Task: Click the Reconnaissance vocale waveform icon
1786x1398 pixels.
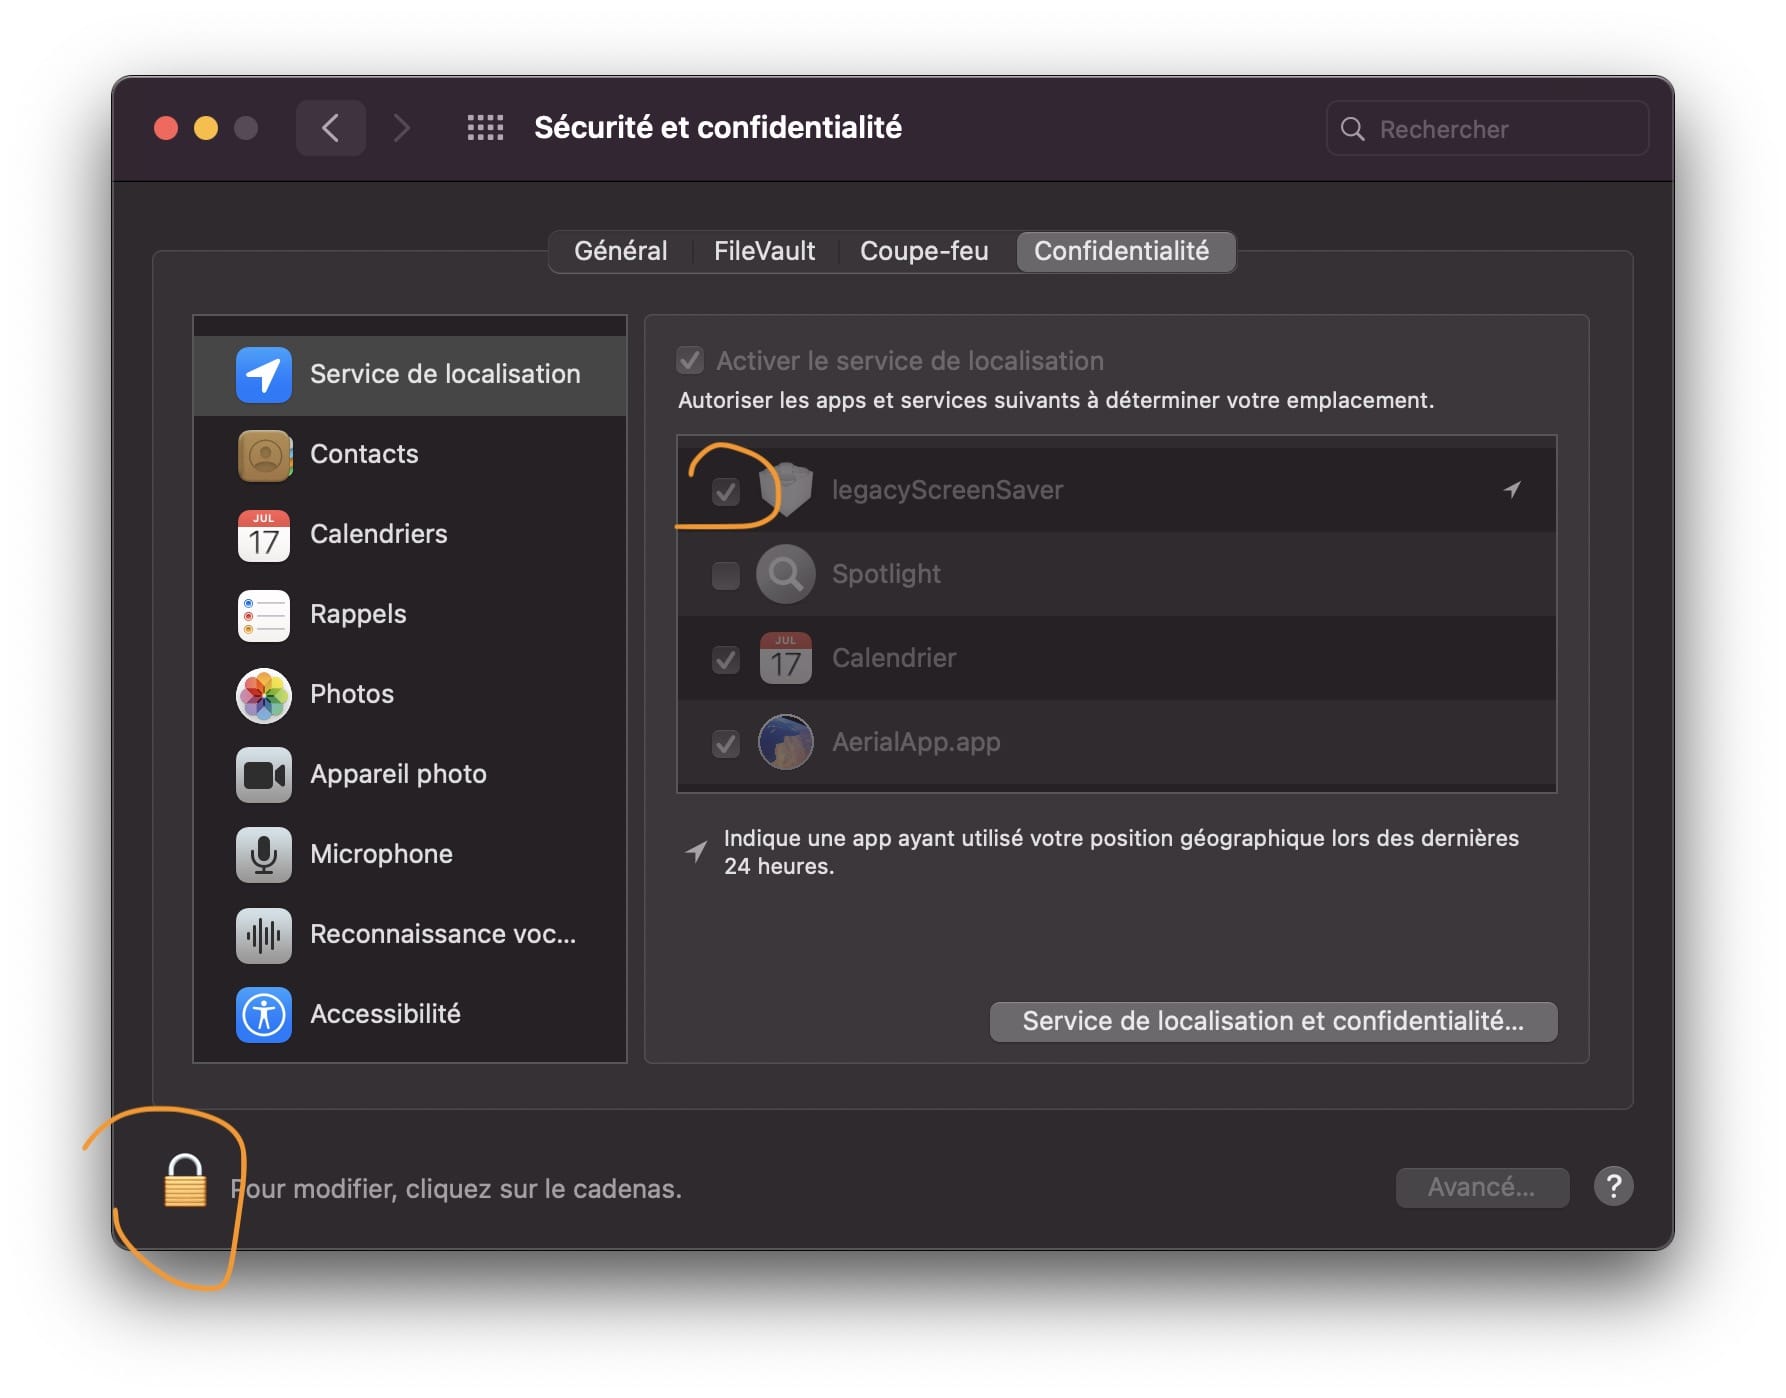Action: (x=264, y=935)
